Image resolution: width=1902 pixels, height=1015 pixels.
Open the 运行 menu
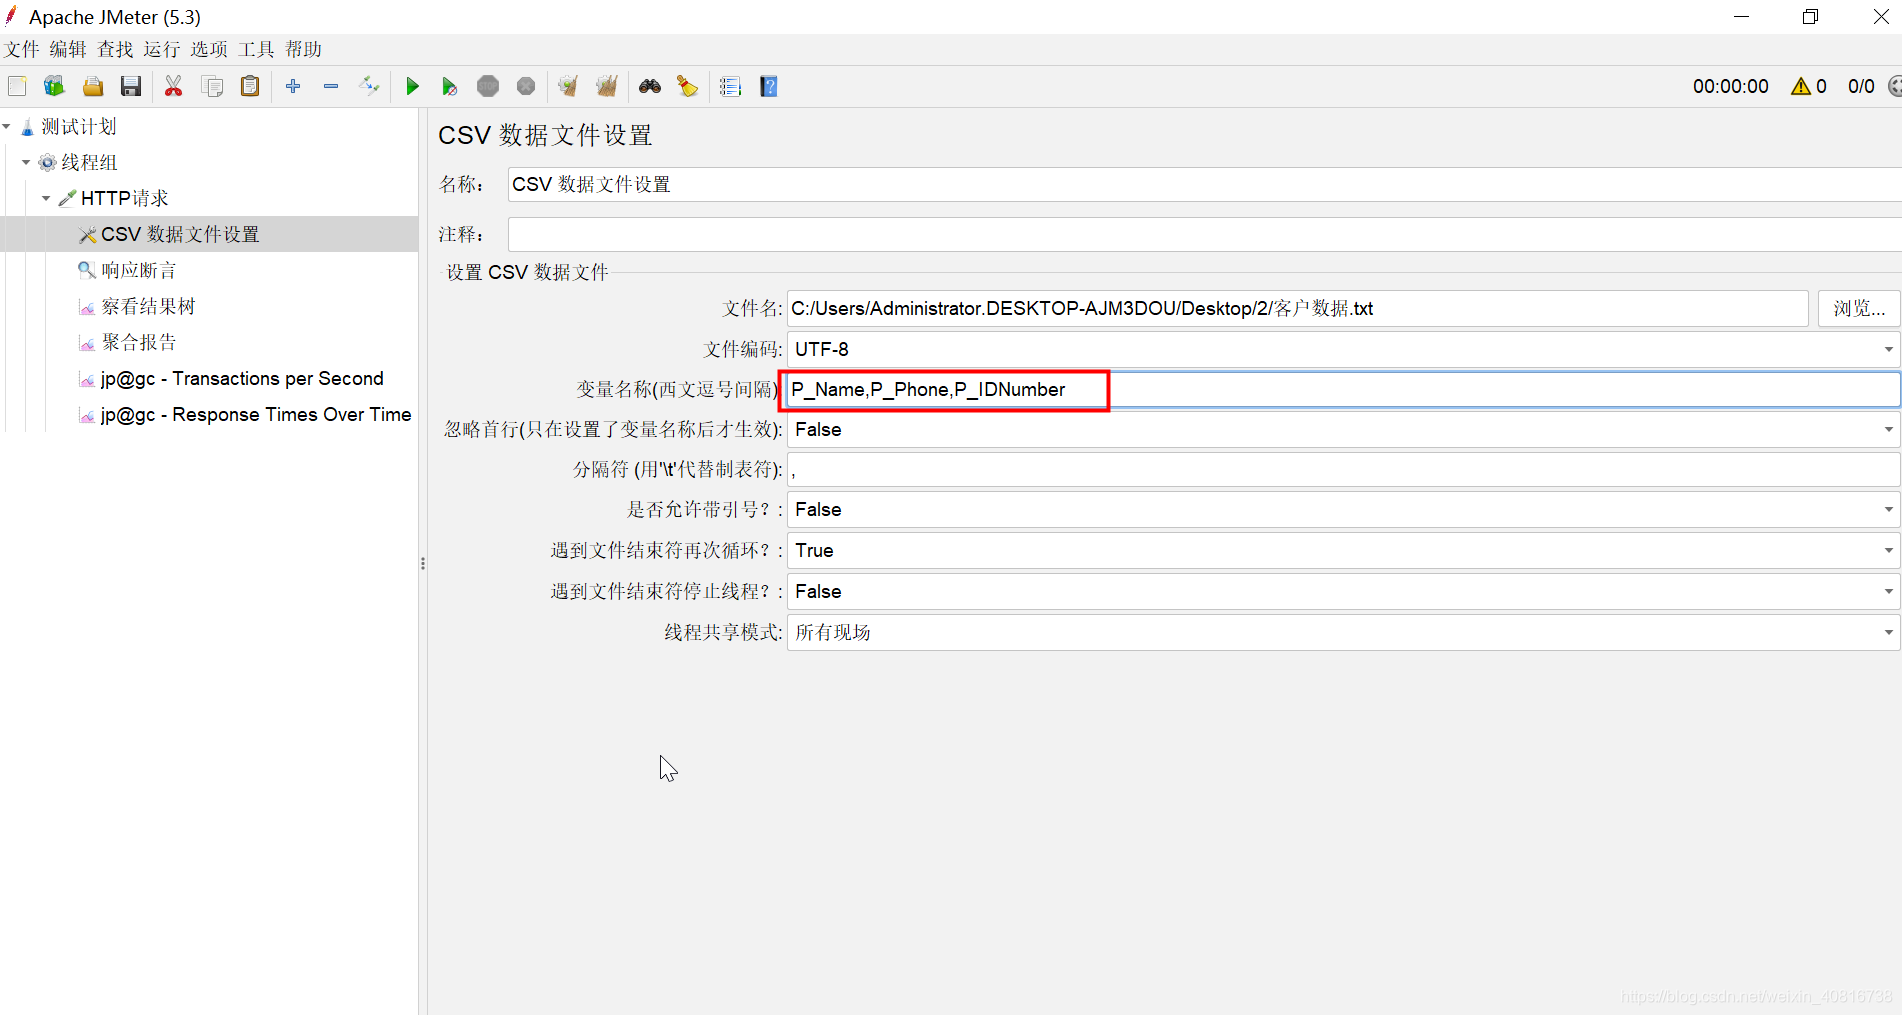(161, 50)
